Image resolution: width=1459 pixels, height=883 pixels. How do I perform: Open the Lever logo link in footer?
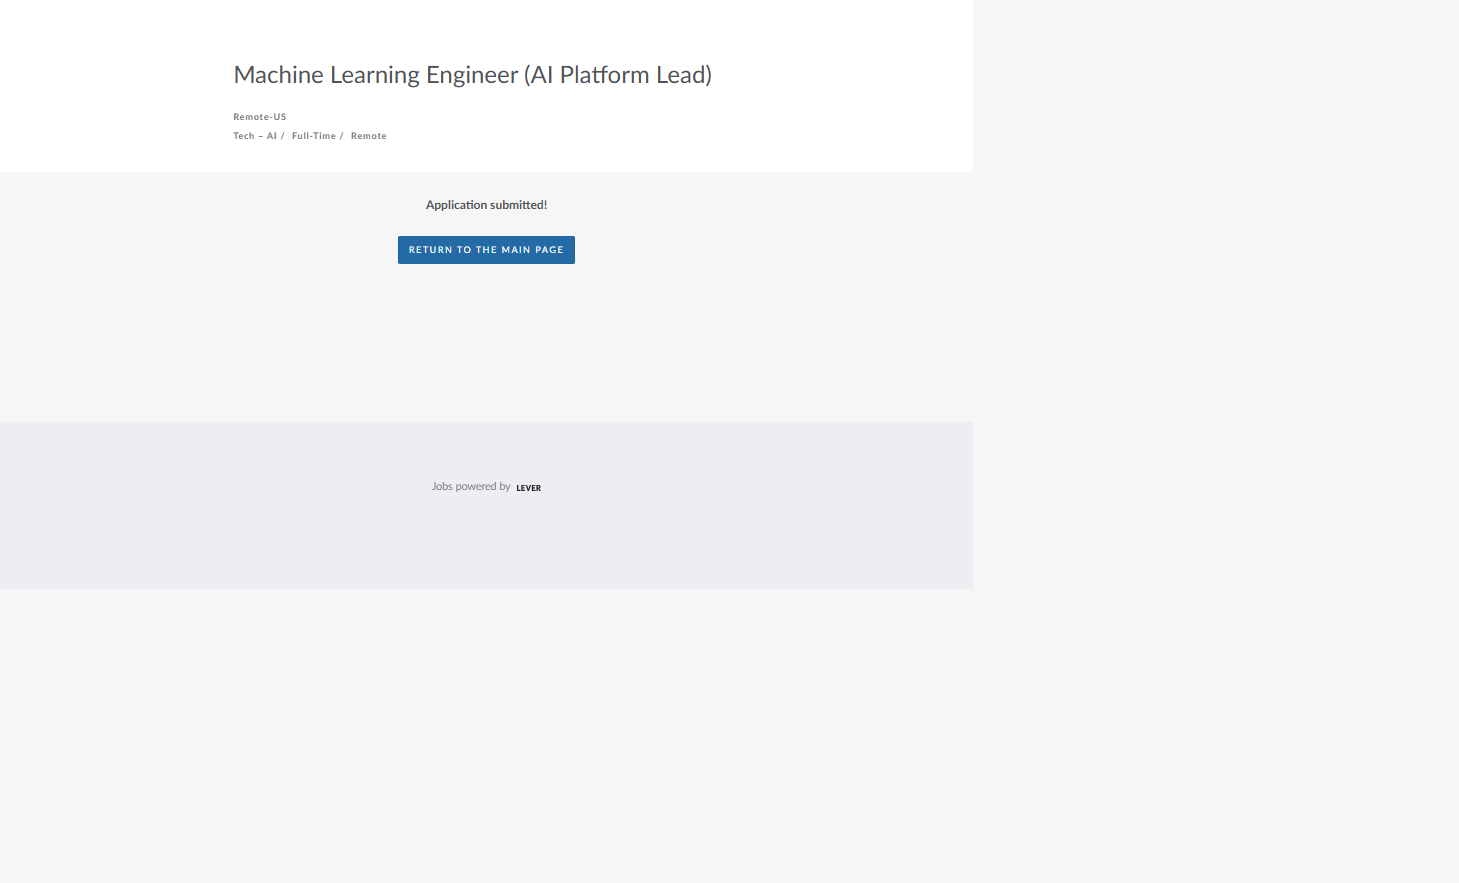coord(528,488)
